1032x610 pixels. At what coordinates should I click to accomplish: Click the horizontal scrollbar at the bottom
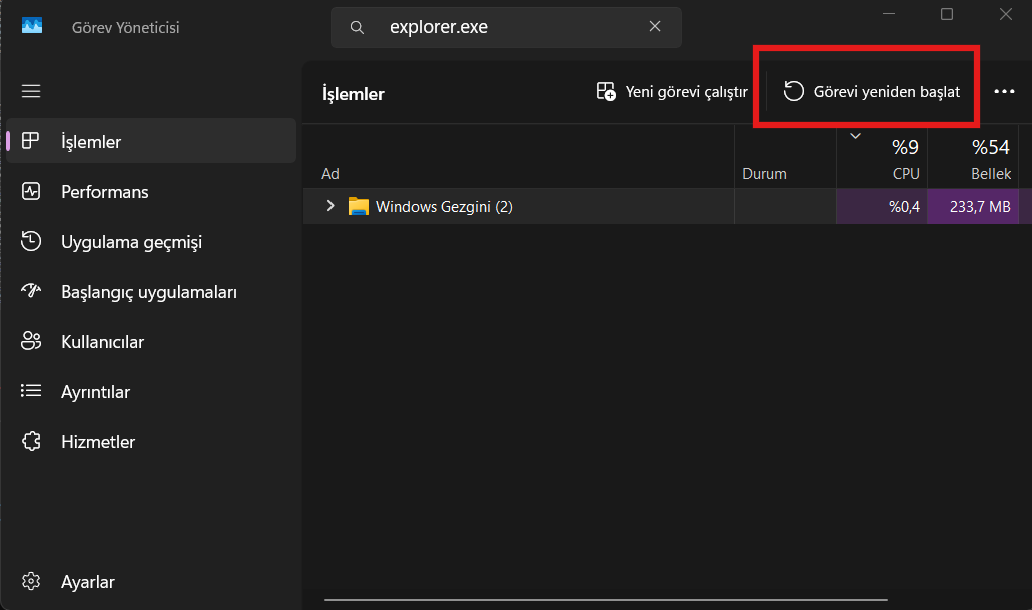pos(606,599)
